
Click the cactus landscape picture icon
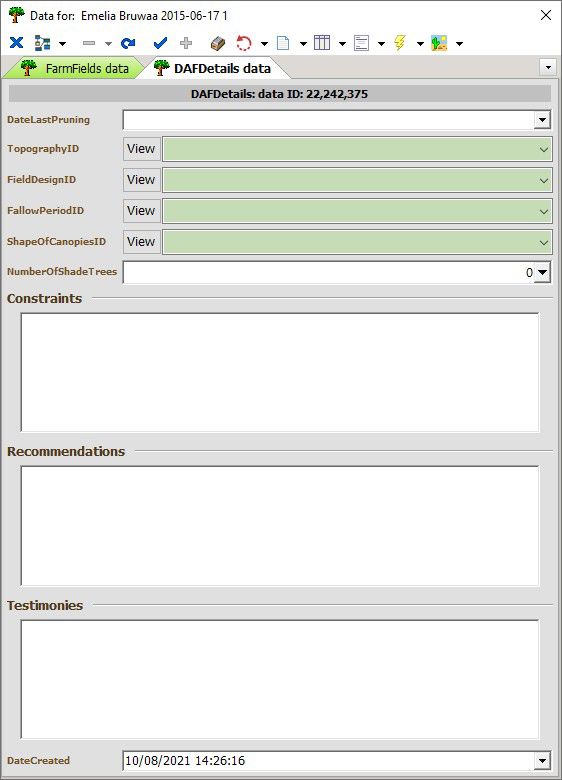coord(439,43)
